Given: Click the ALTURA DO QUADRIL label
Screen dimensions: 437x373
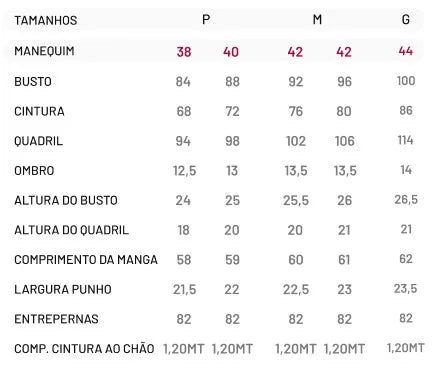Looking at the screenshot, I should coord(72,230).
